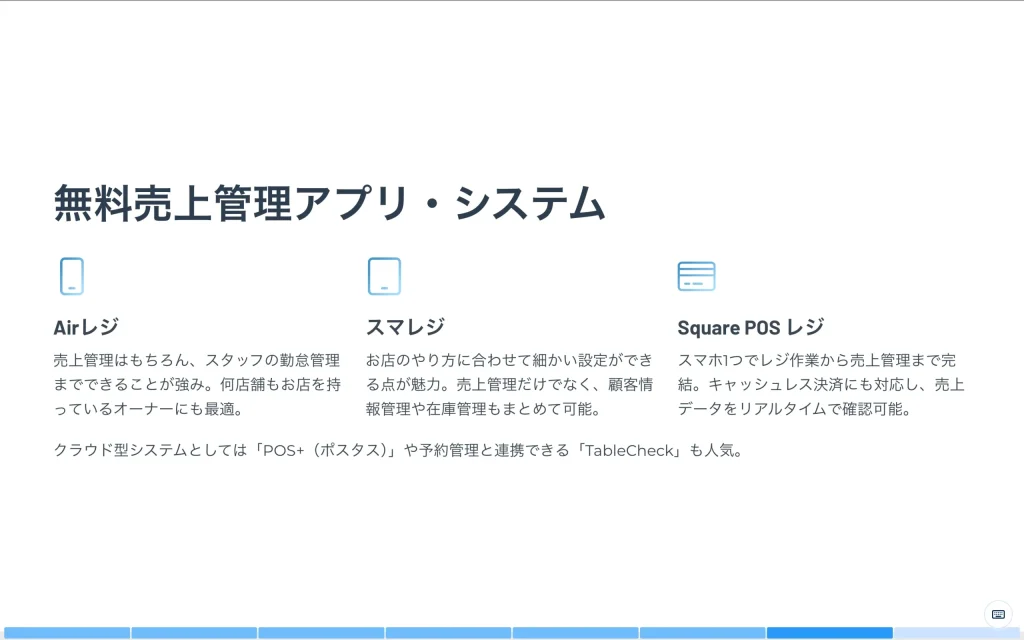The height and width of the screenshot is (640, 1024).
Task: Click the smartphone icon above Airレジ
Action: coord(72,276)
